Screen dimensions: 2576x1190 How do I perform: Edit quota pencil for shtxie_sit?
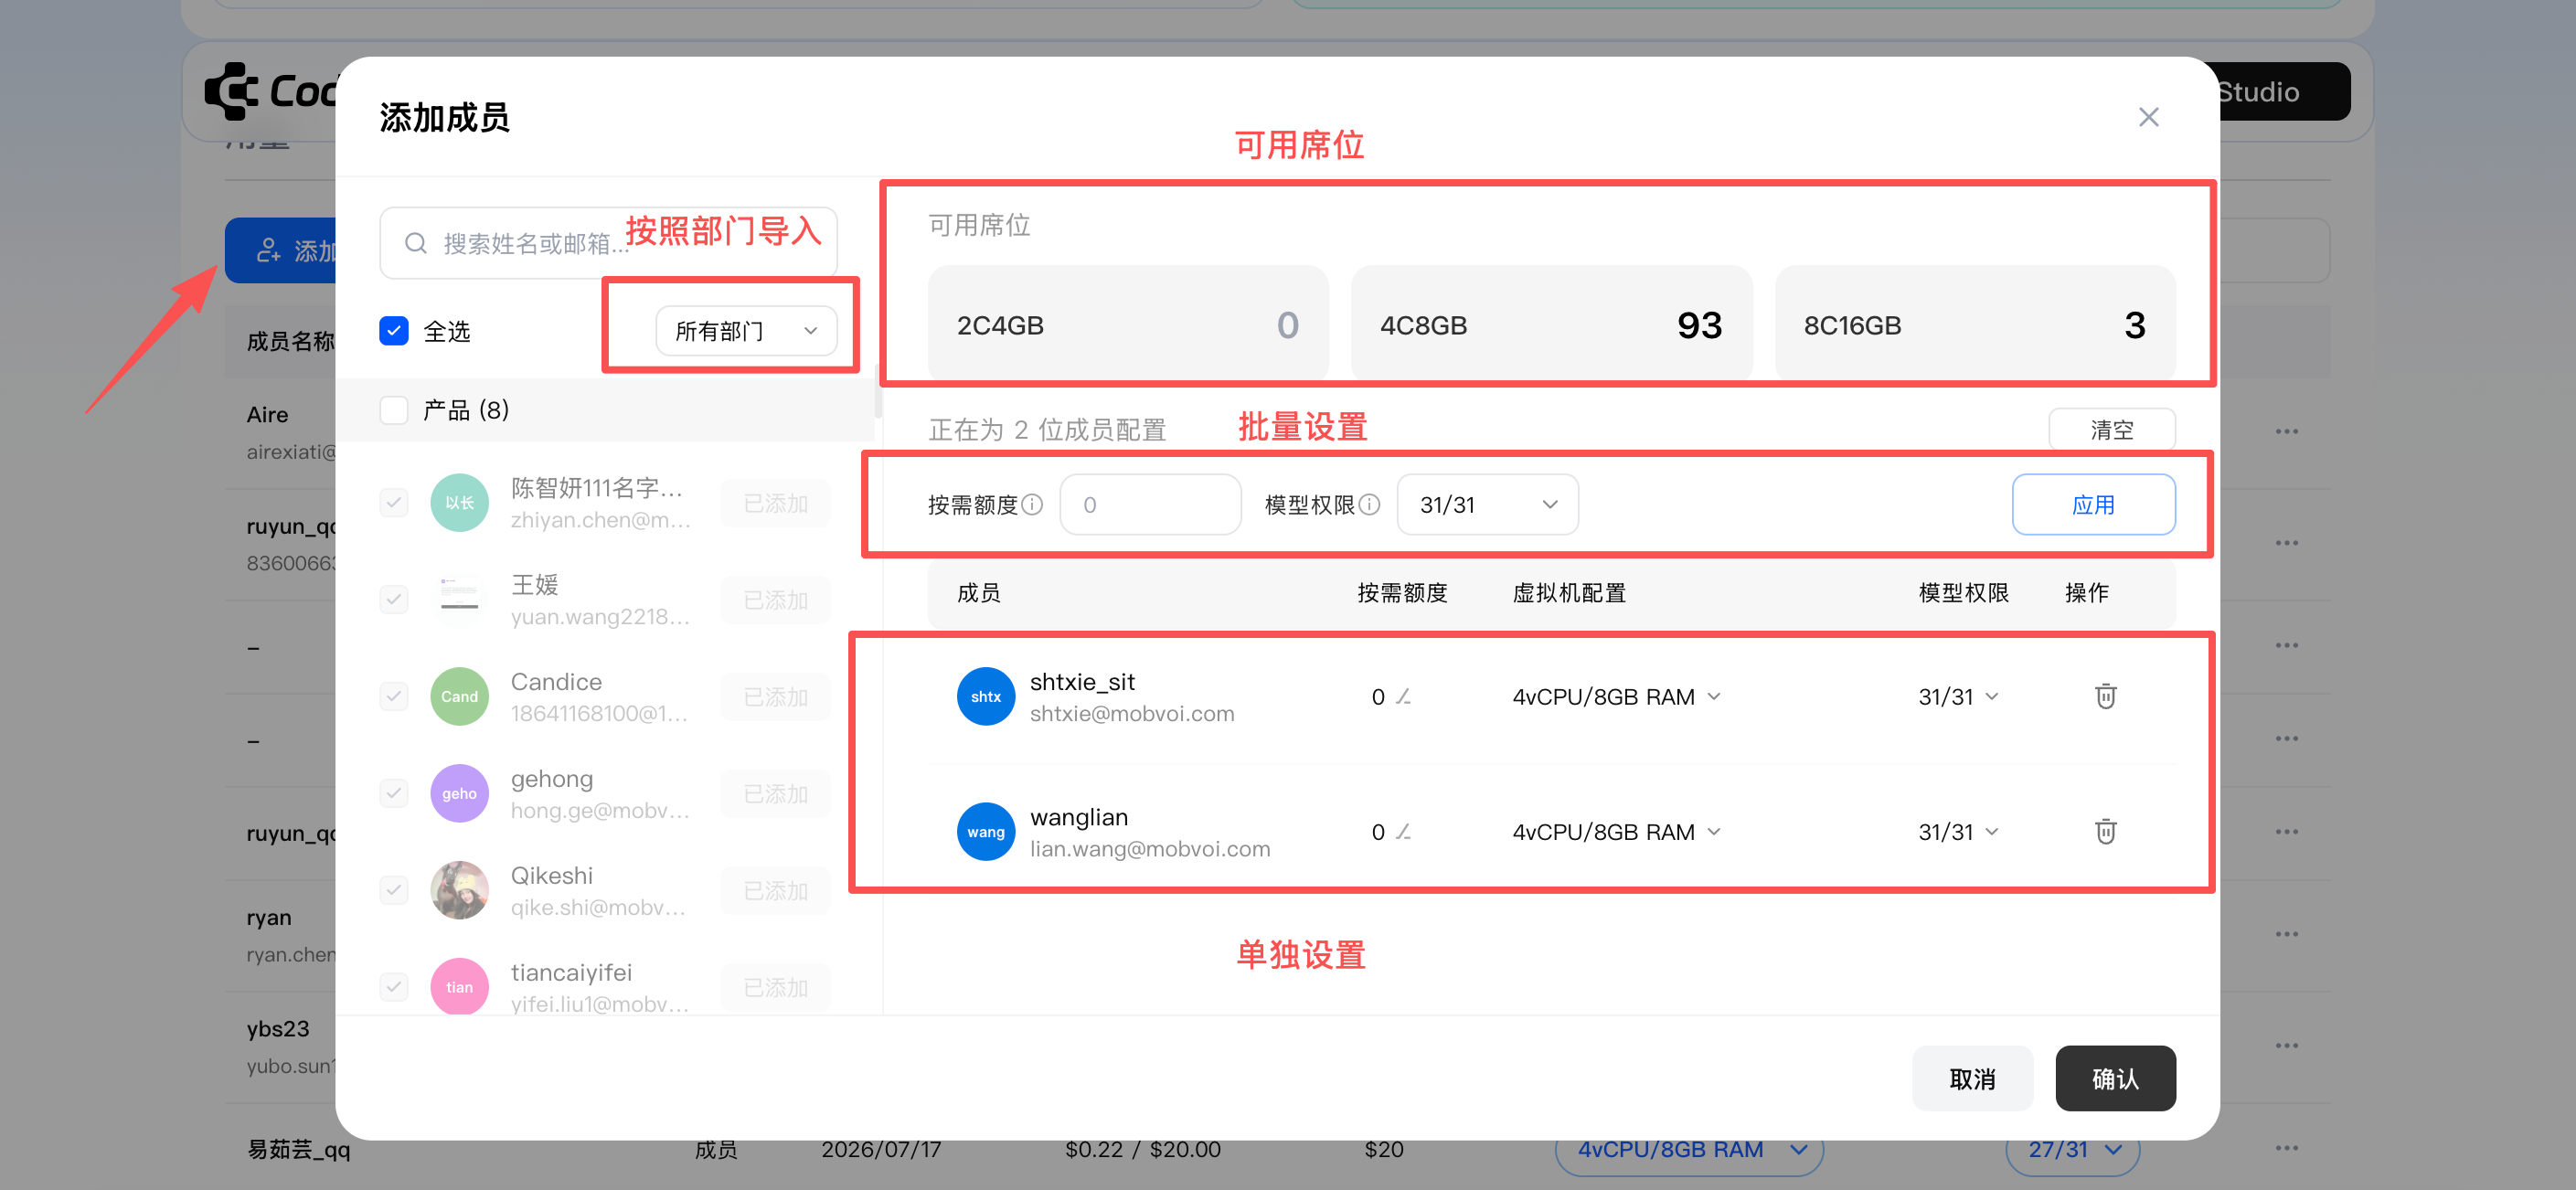pos(1403,696)
